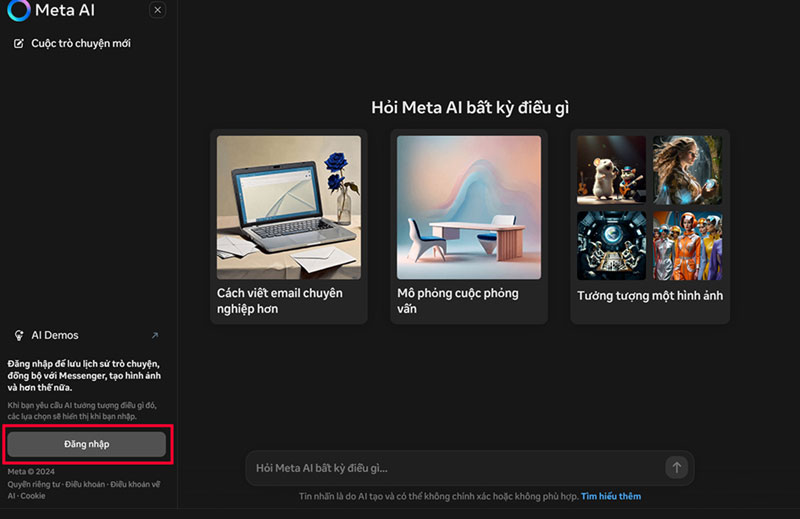Click the Đăng nhập login button
This screenshot has height=519, width=800.
coord(87,443)
